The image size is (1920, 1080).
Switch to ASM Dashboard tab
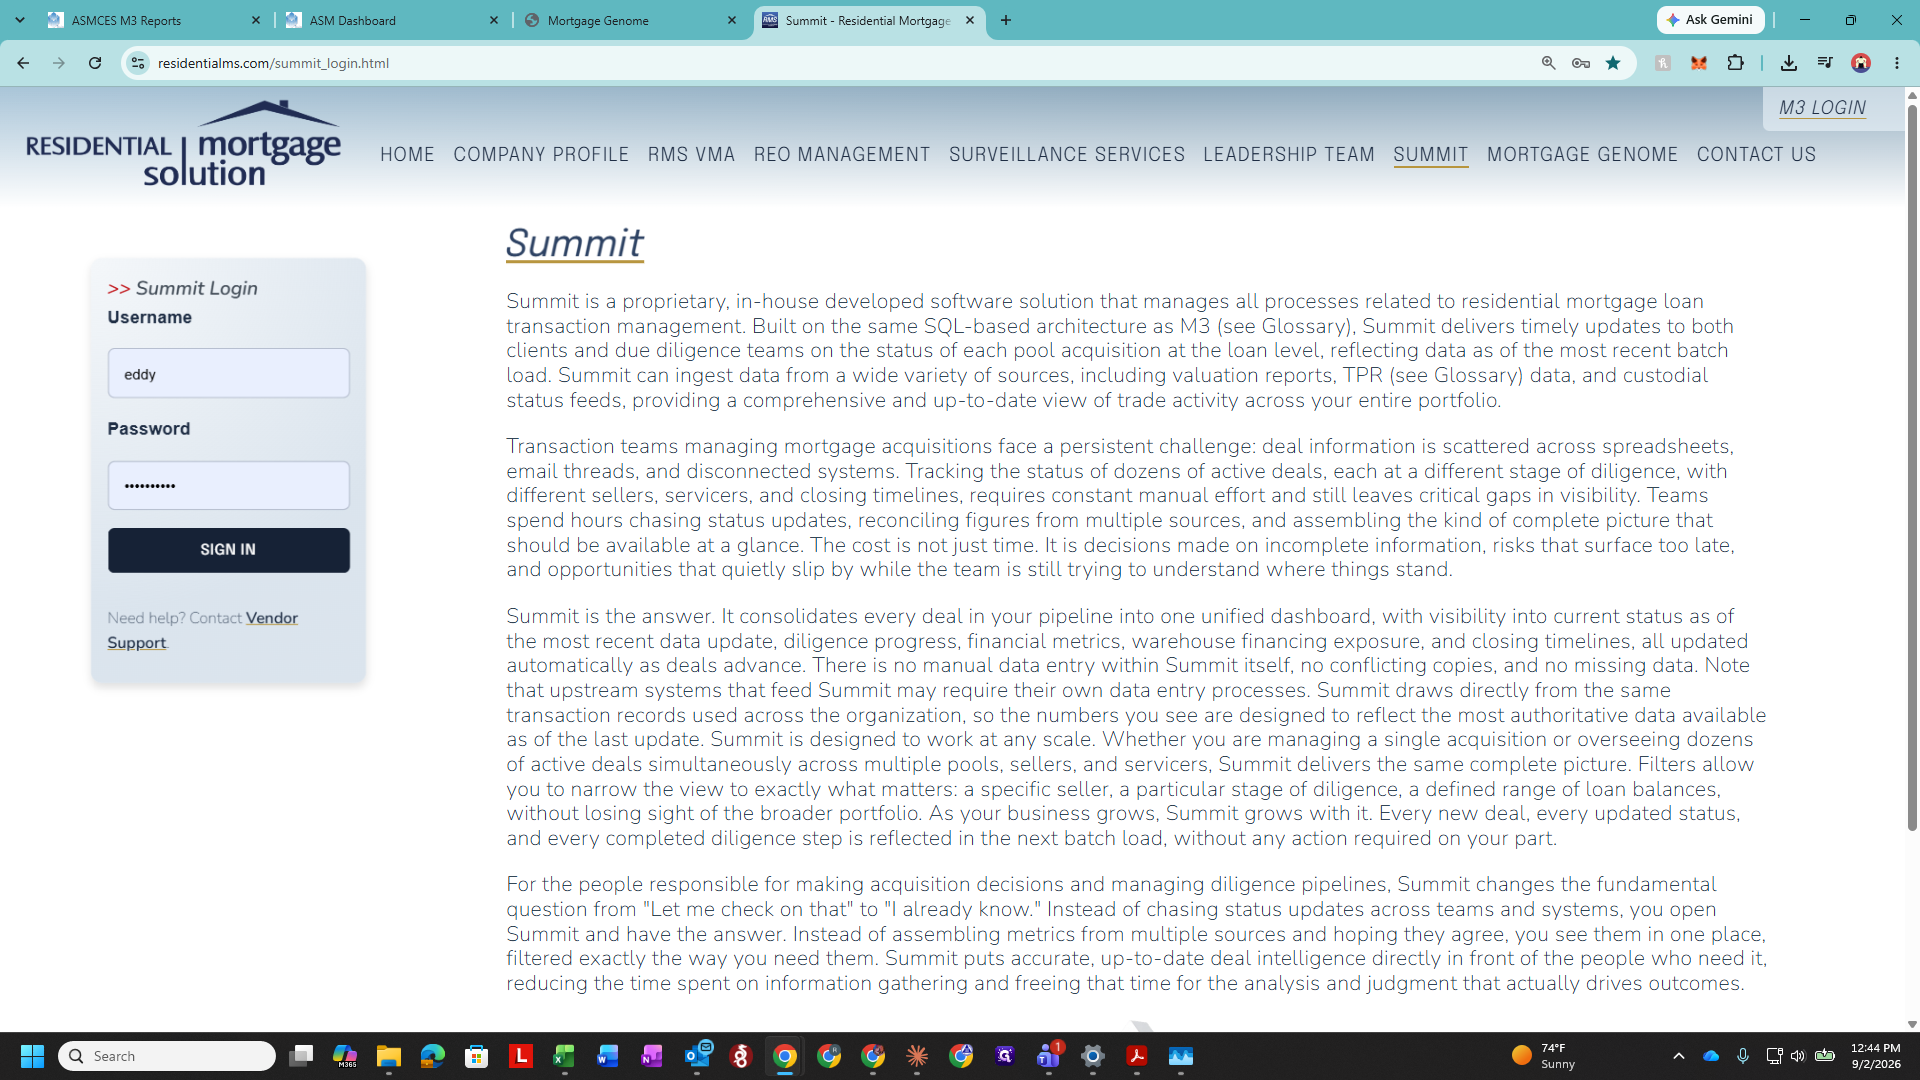392,20
